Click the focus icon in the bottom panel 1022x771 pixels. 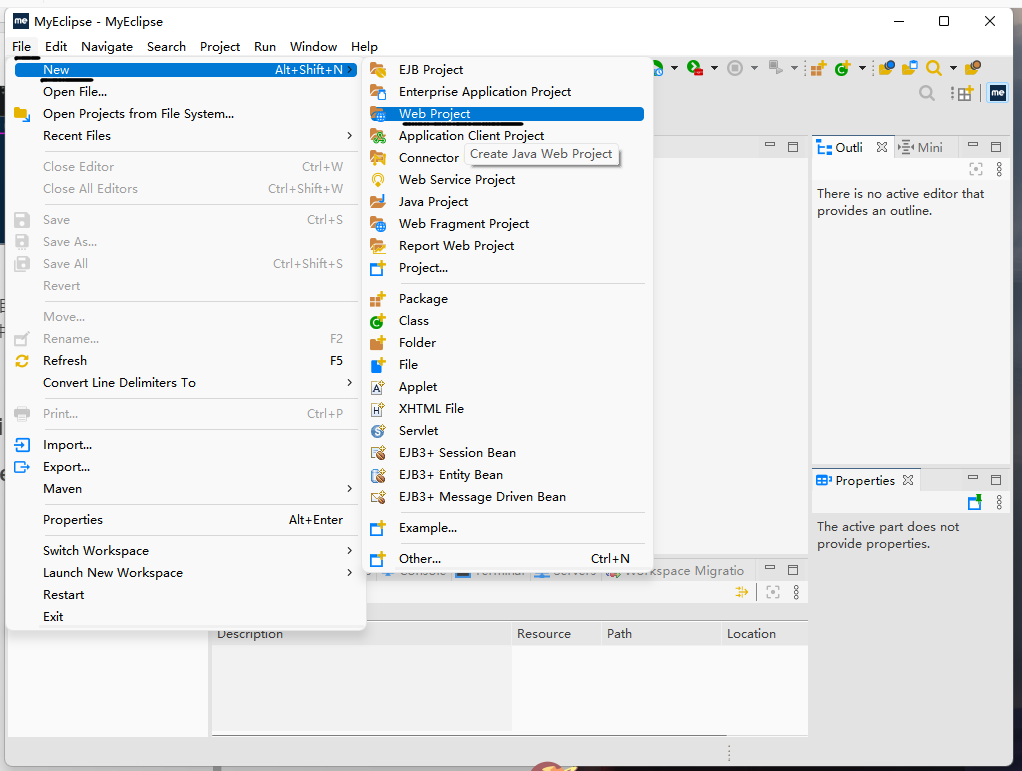773,592
